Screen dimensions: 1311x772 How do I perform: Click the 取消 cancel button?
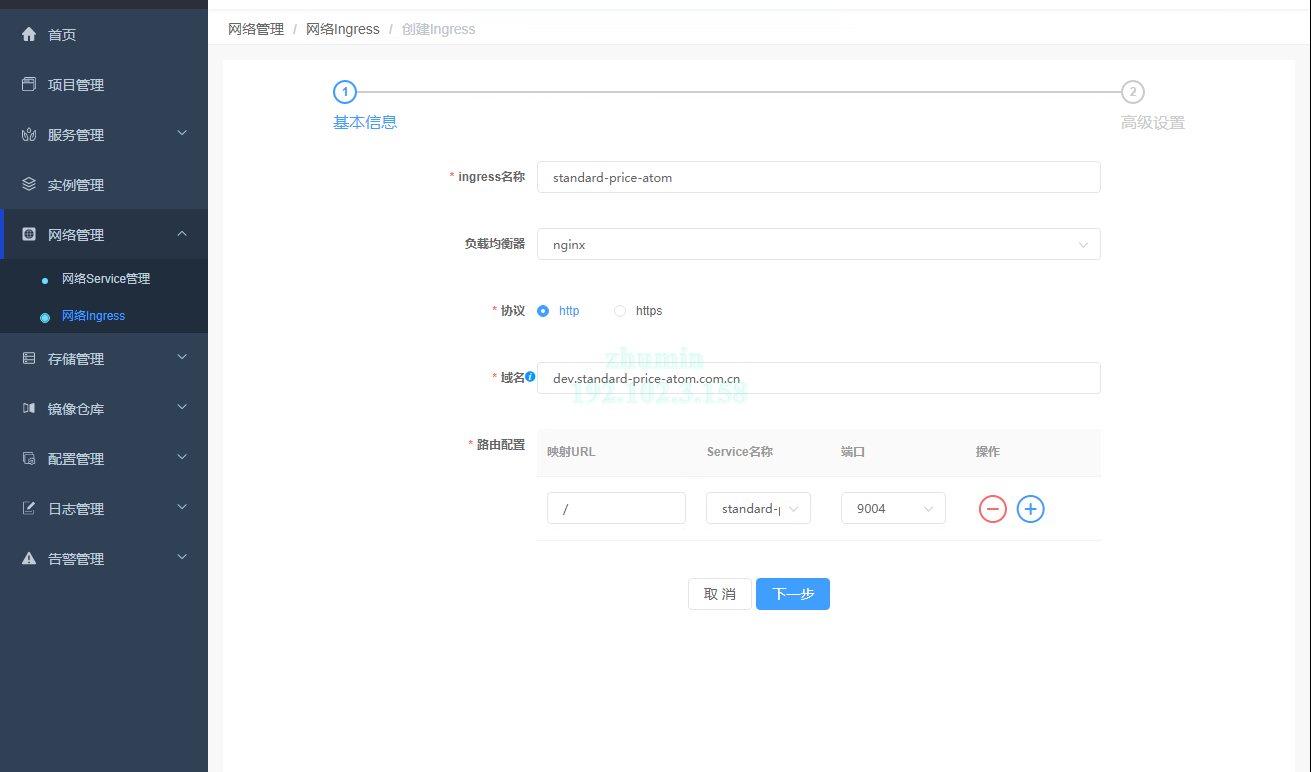point(720,594)
